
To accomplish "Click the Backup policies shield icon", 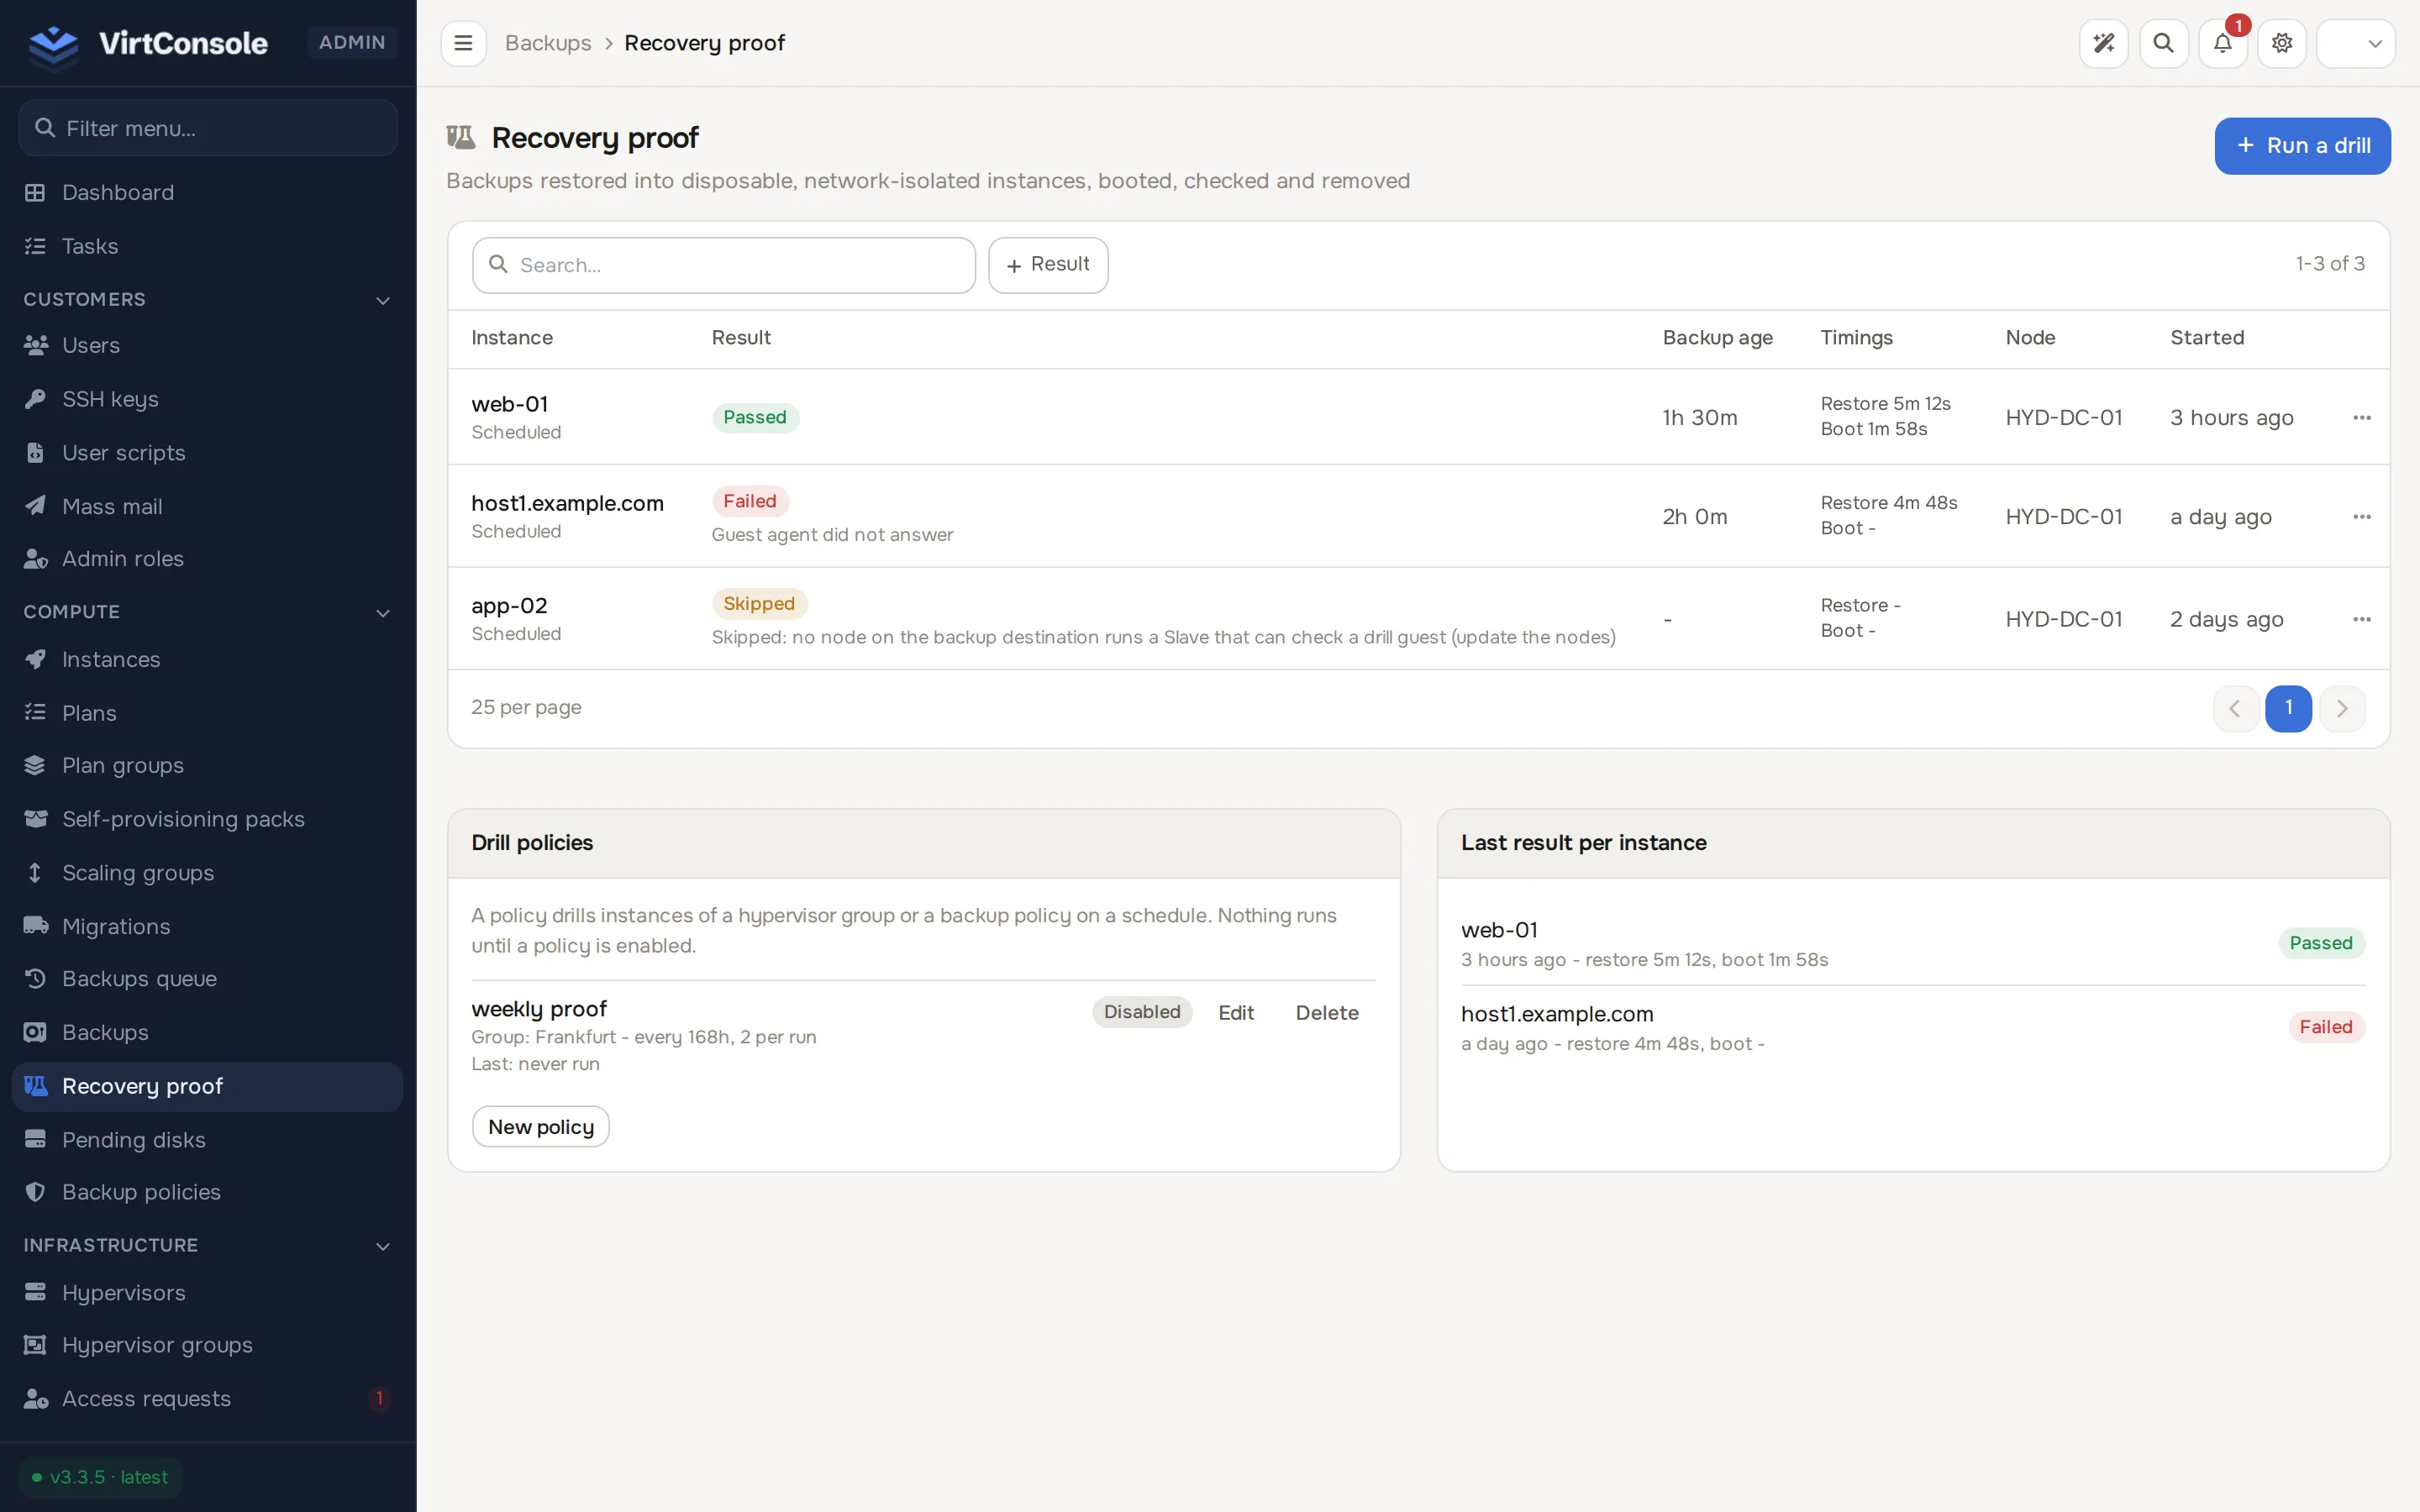I will tap(35, 1192).
